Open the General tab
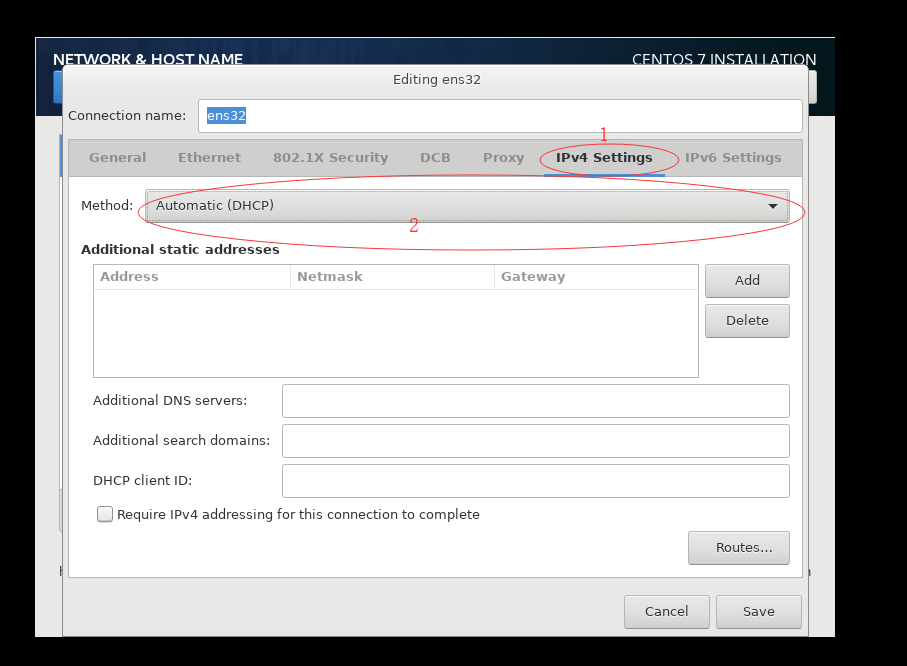907x666 pixels. pyautogui.click(x=117, y=157)
